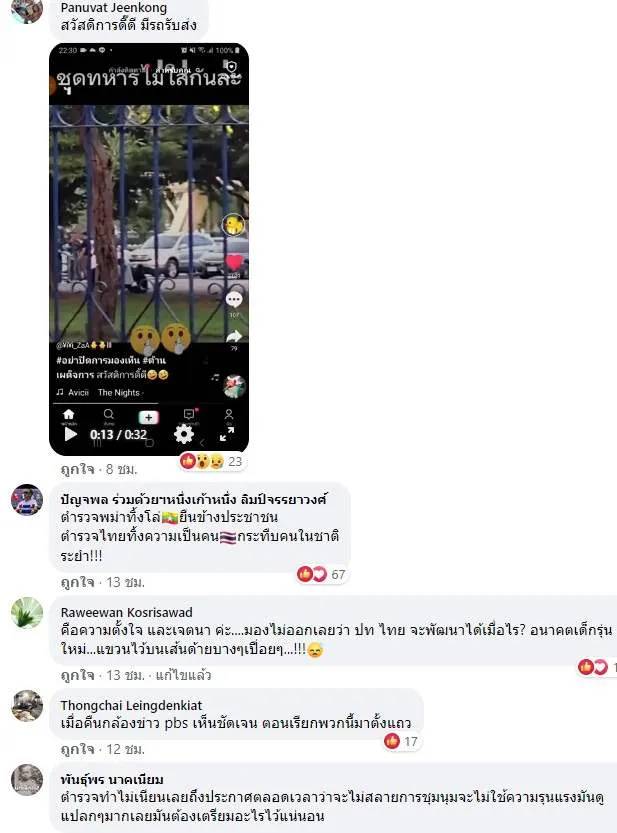The width and height of the screenshot is (617, 833).
Task: Tap the TikTok plus create button
Action: [148, 417]
